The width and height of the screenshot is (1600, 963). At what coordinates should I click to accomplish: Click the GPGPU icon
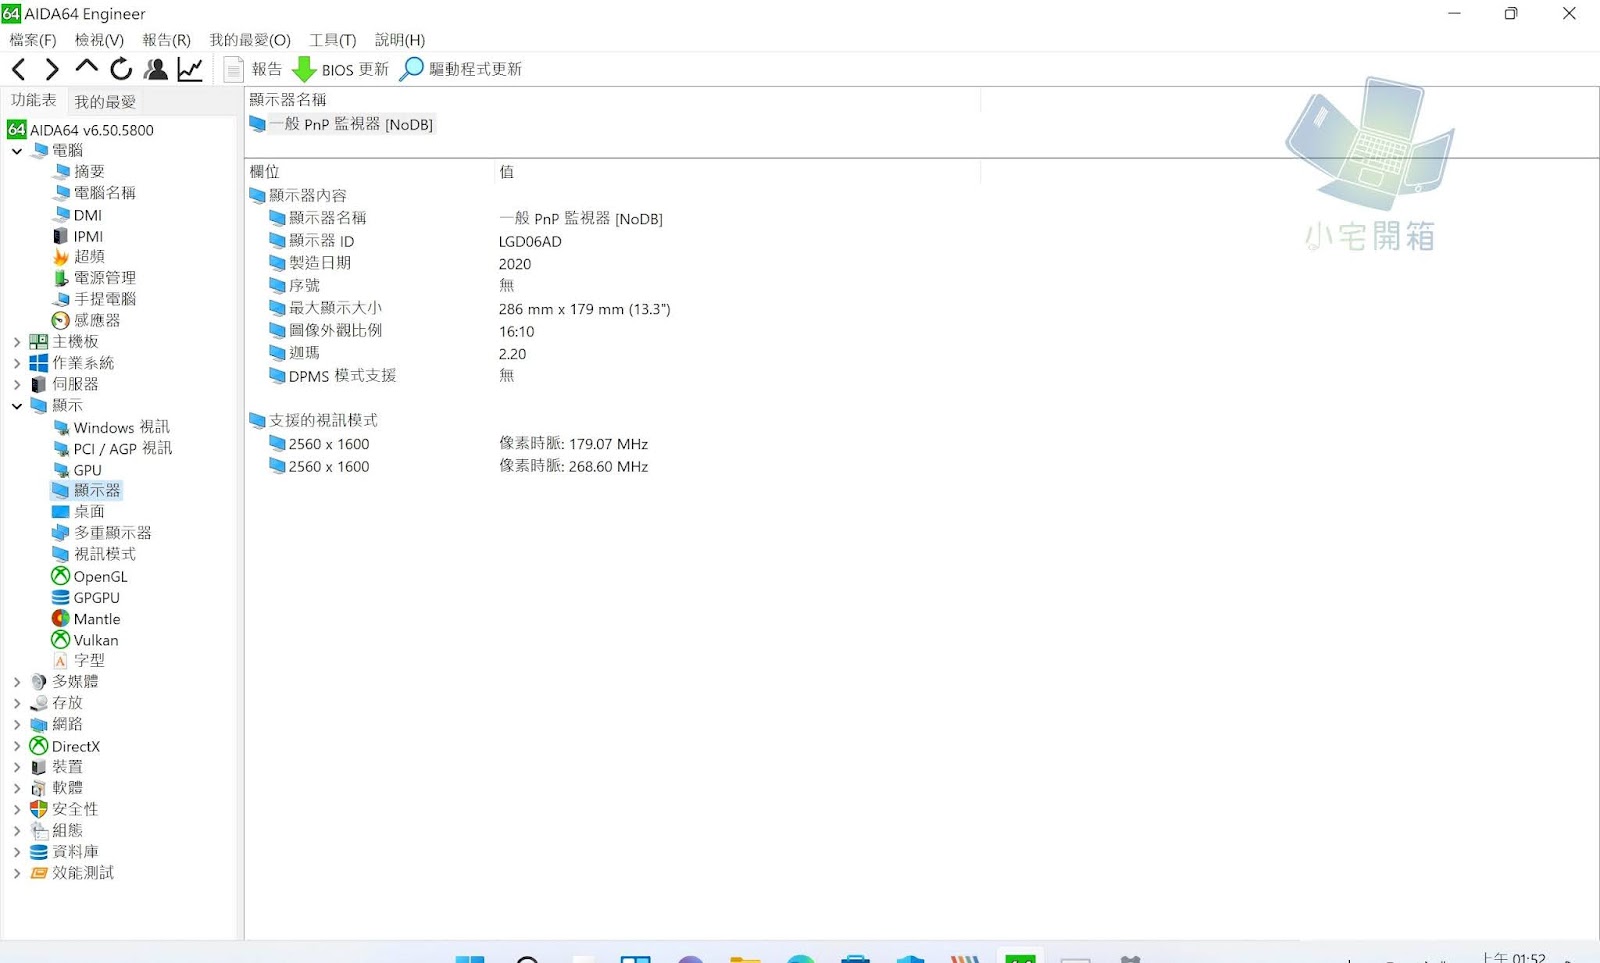click(61, 598)
